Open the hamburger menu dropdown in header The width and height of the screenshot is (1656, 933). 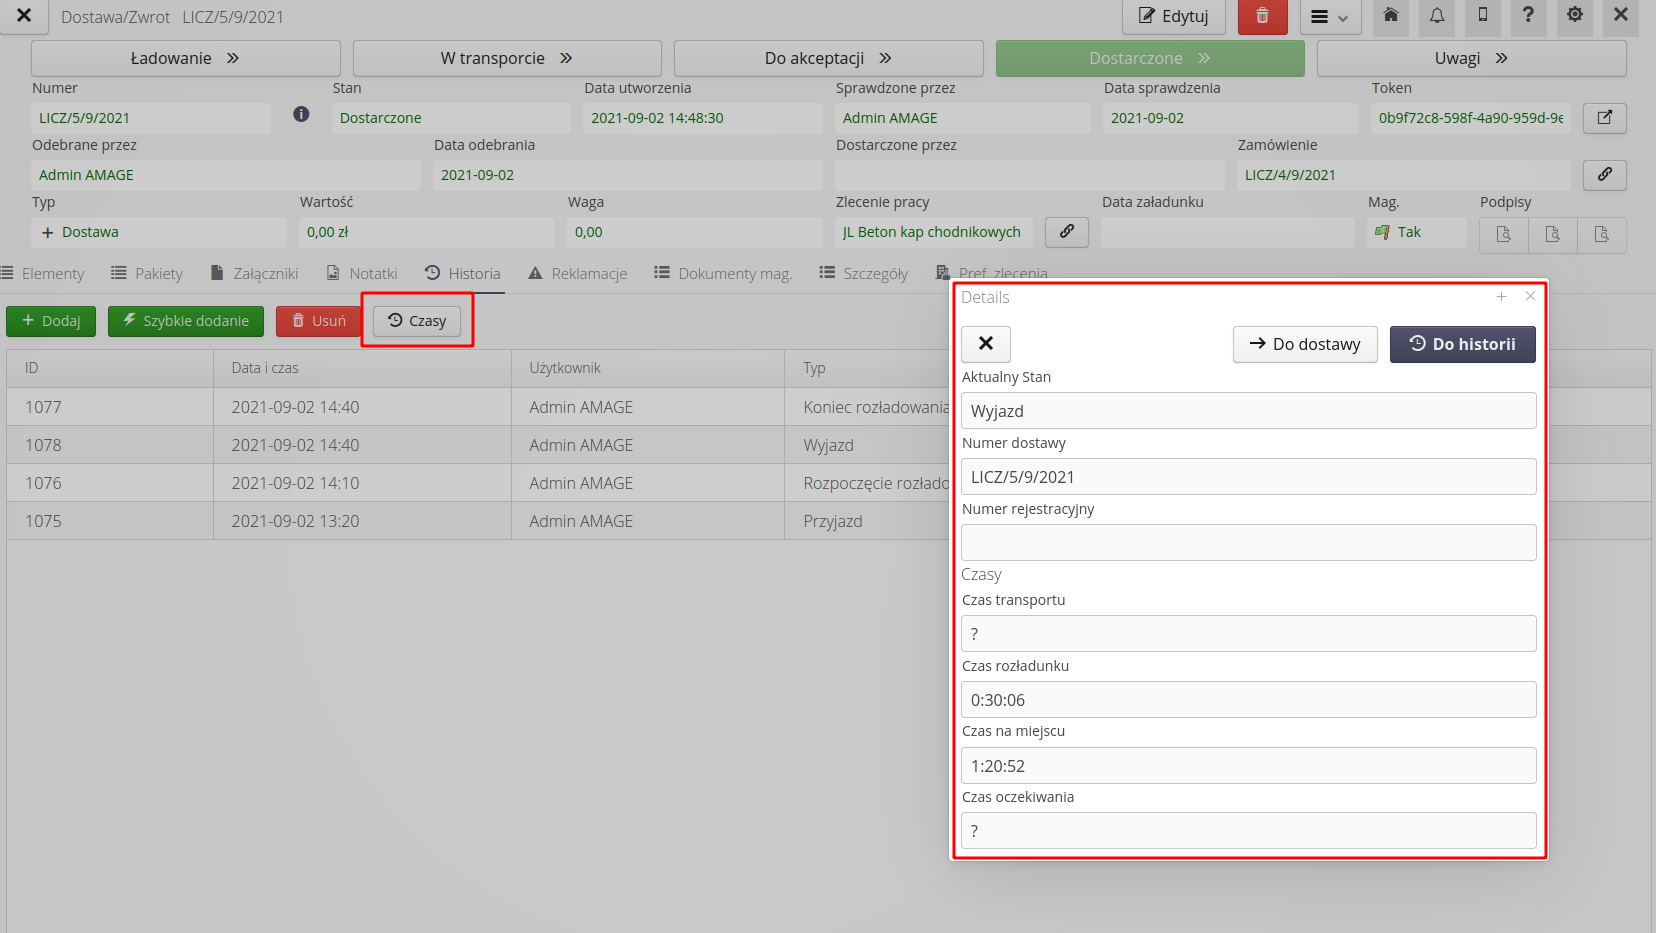click(x=1330, y=17)
